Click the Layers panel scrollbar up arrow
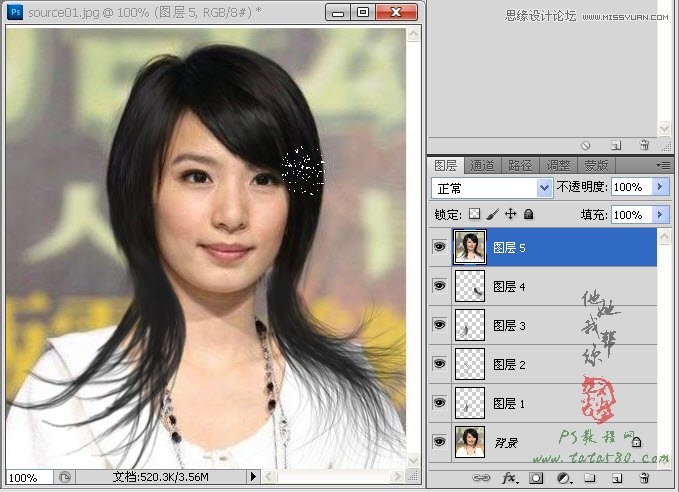The height and width of the screenshot is (492, 679). point(664,236)
